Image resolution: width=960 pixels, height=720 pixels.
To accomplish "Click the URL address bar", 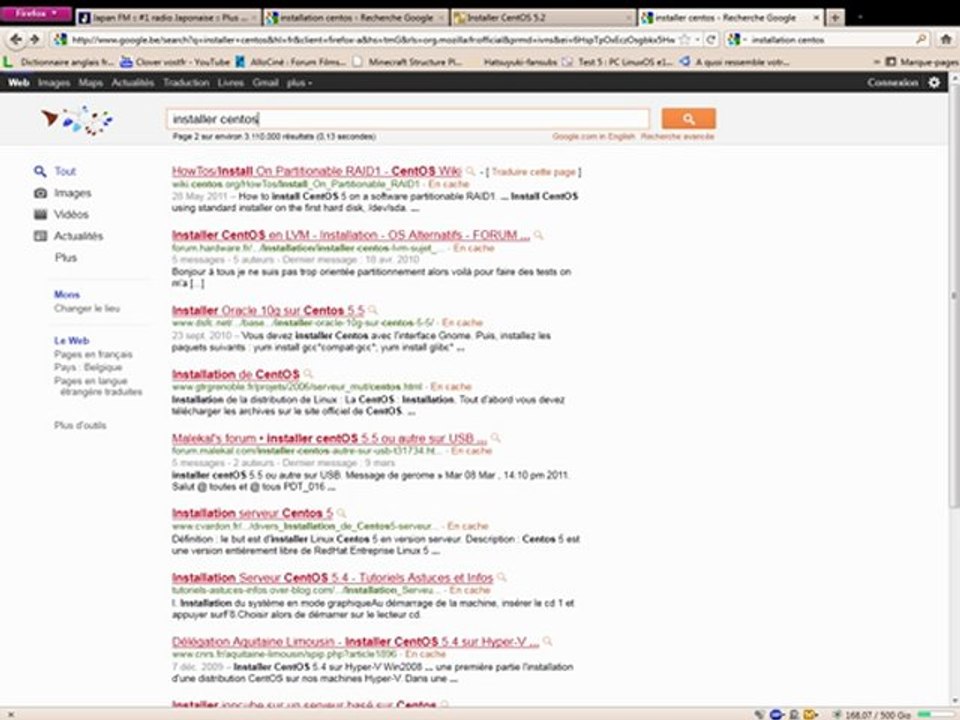I will pyautogui.click(x=372, y=40).
